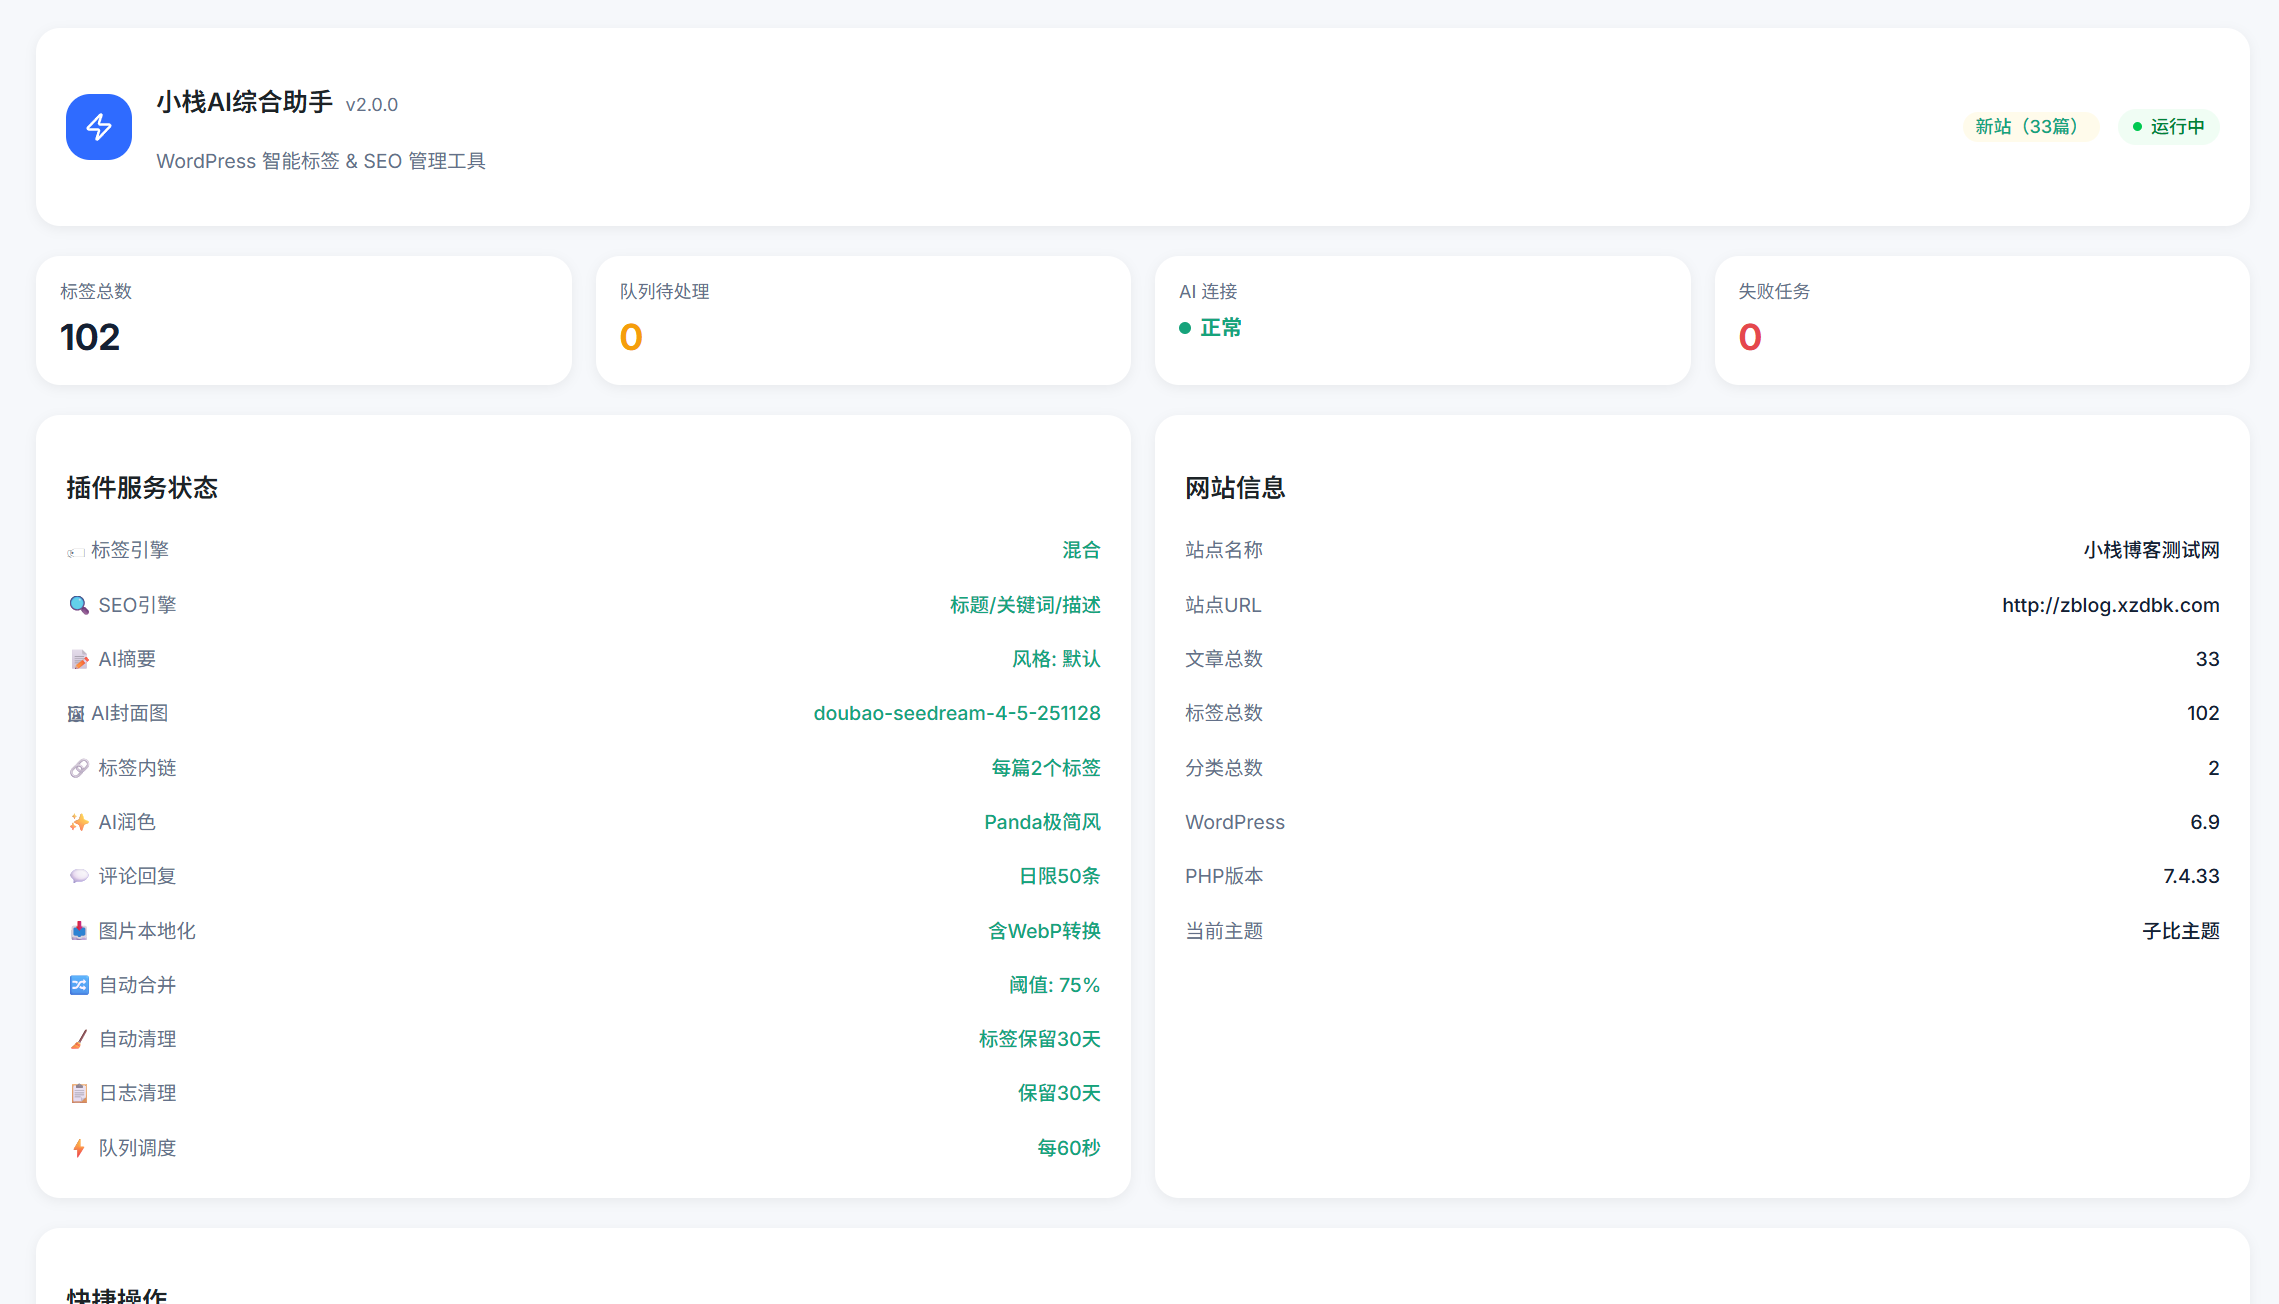2279x1304 pixels.
Task: Click the AI摘要 memo icon
Action: pyautogui.click(x=79, y=659)
